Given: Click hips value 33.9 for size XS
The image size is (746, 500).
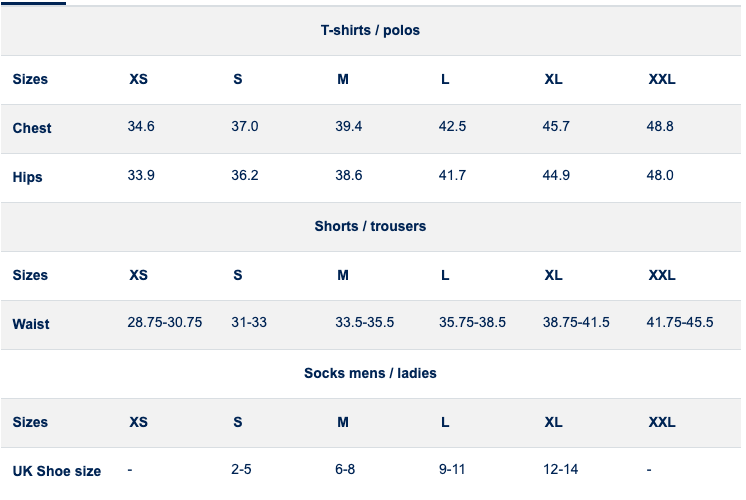Looking at the screenshot, I should click(x=141, y=176).
